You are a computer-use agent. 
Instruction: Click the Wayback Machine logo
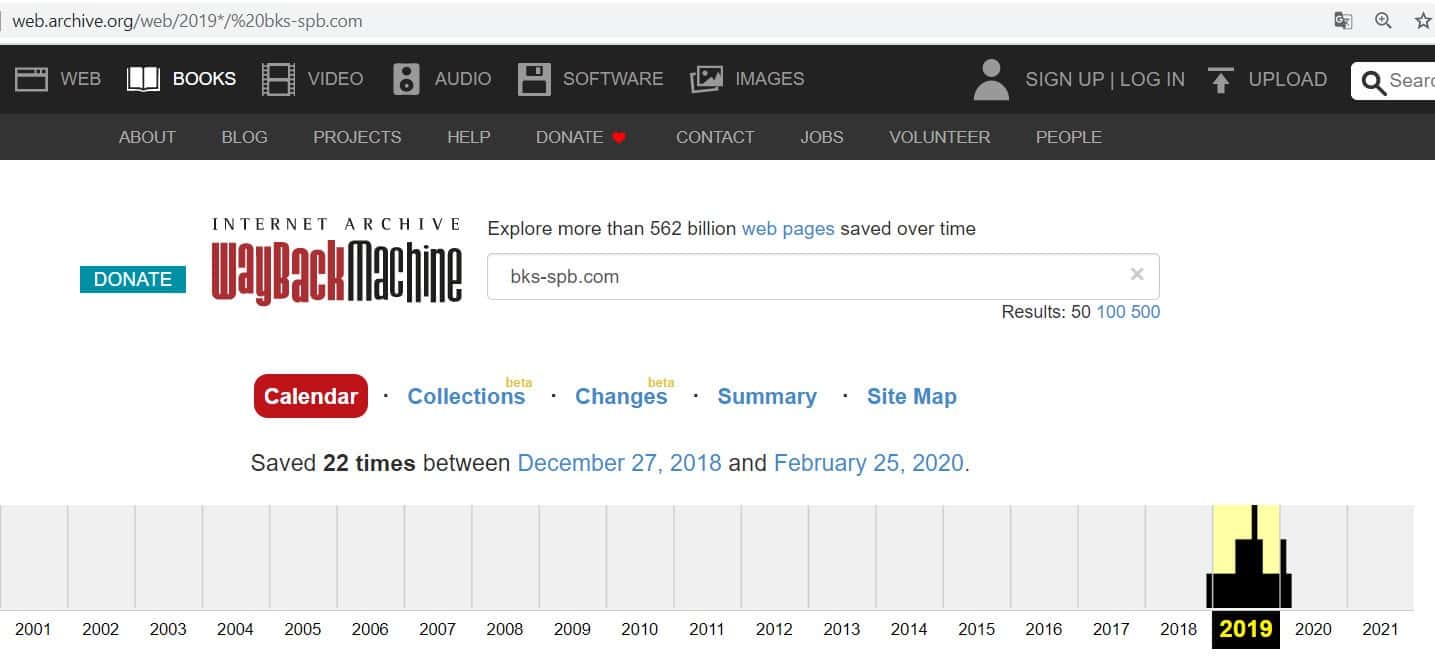click(x=337, y=261)
